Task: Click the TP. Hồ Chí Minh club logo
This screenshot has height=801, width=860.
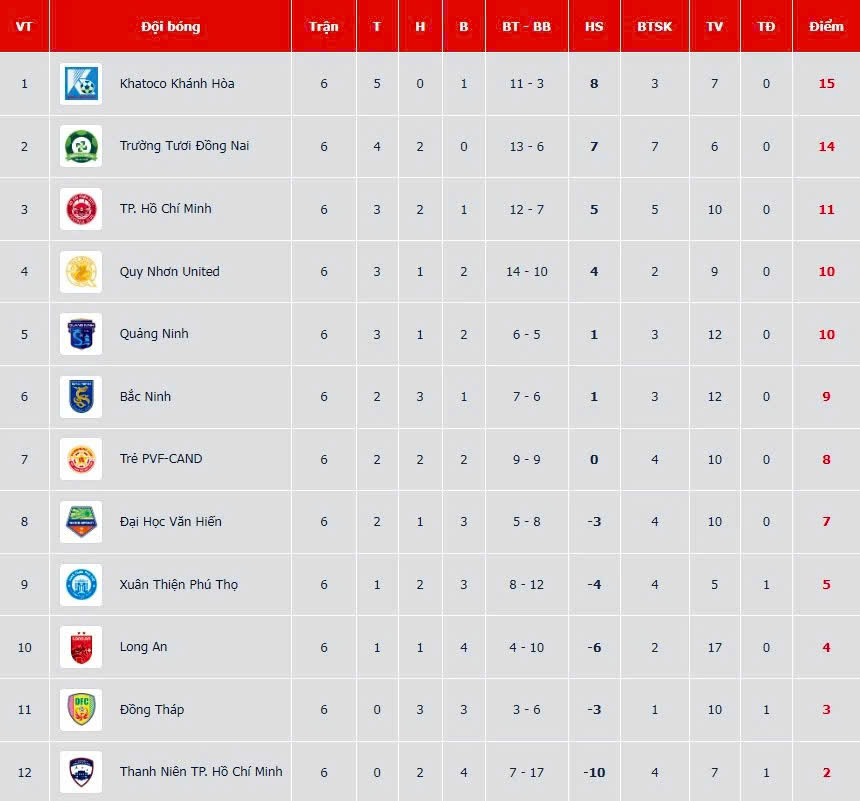Action: (x=80, y=209)
